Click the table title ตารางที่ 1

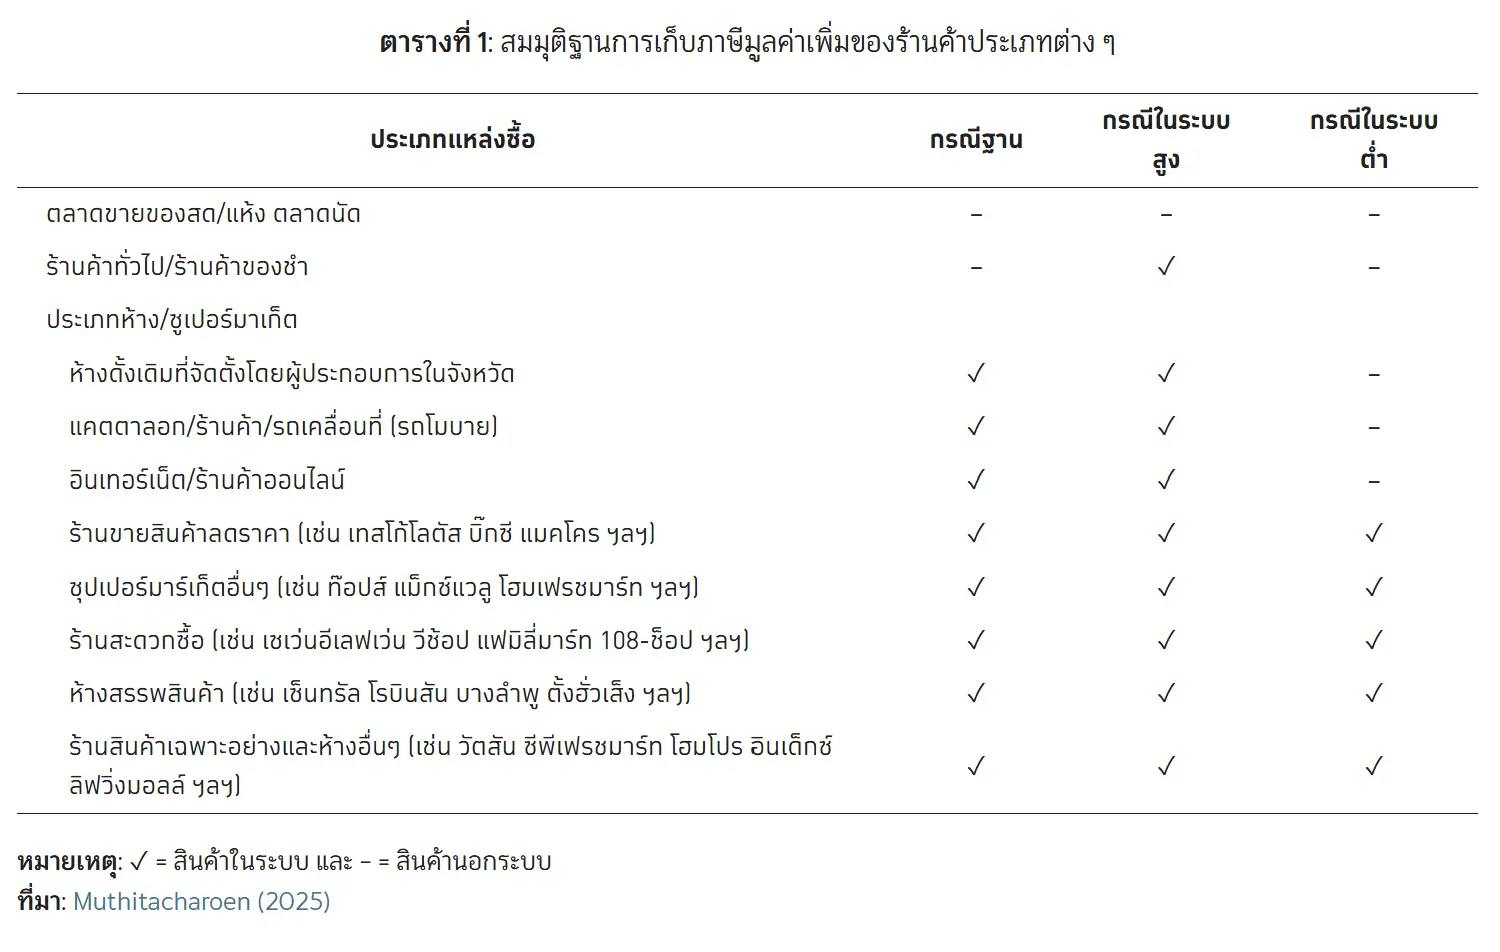[433, 43]
